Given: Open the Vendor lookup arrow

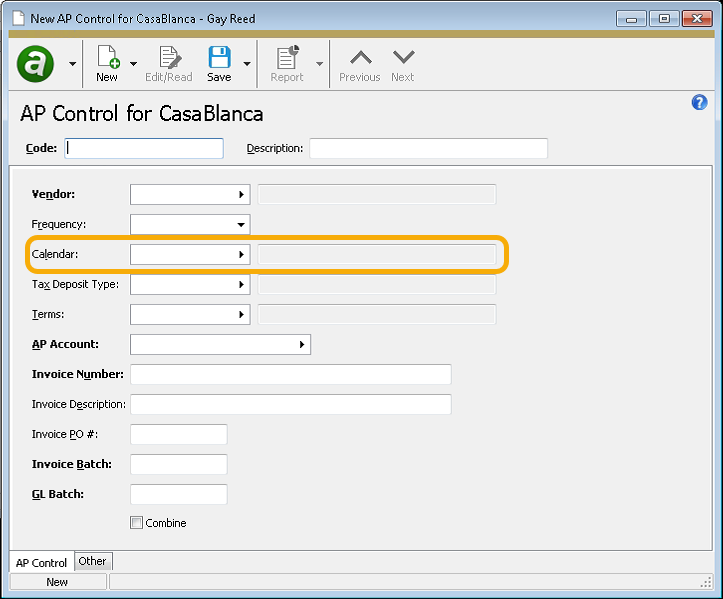Looking at the screenshot, I should pos(241,195).
